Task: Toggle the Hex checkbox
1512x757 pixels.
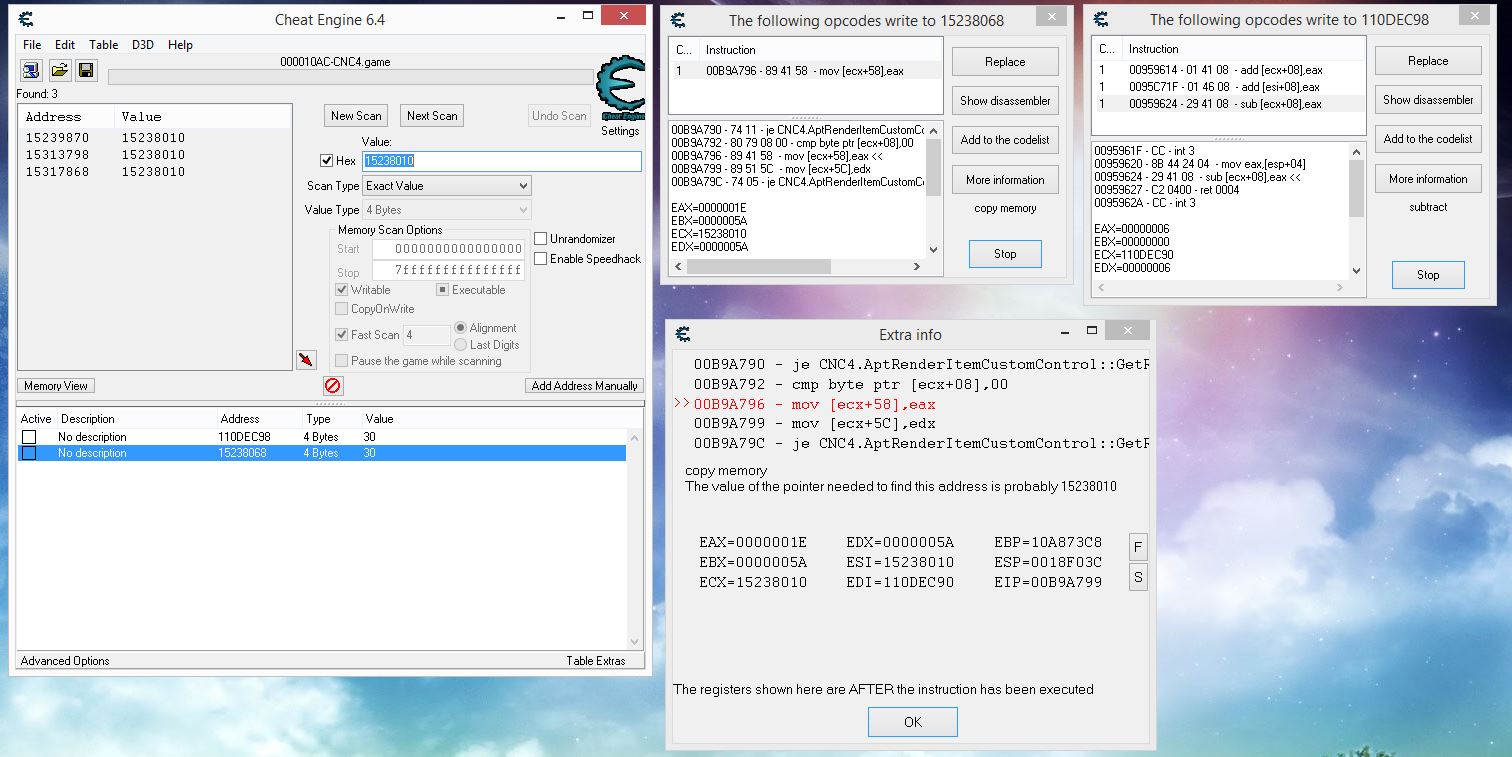Action: [x=326, y=161]
